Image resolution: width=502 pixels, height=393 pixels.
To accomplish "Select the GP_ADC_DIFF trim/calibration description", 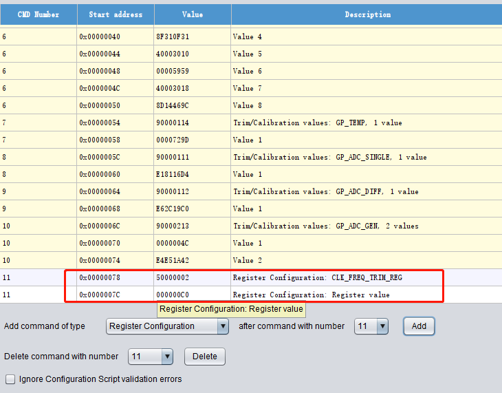I will tap(366, 192).
